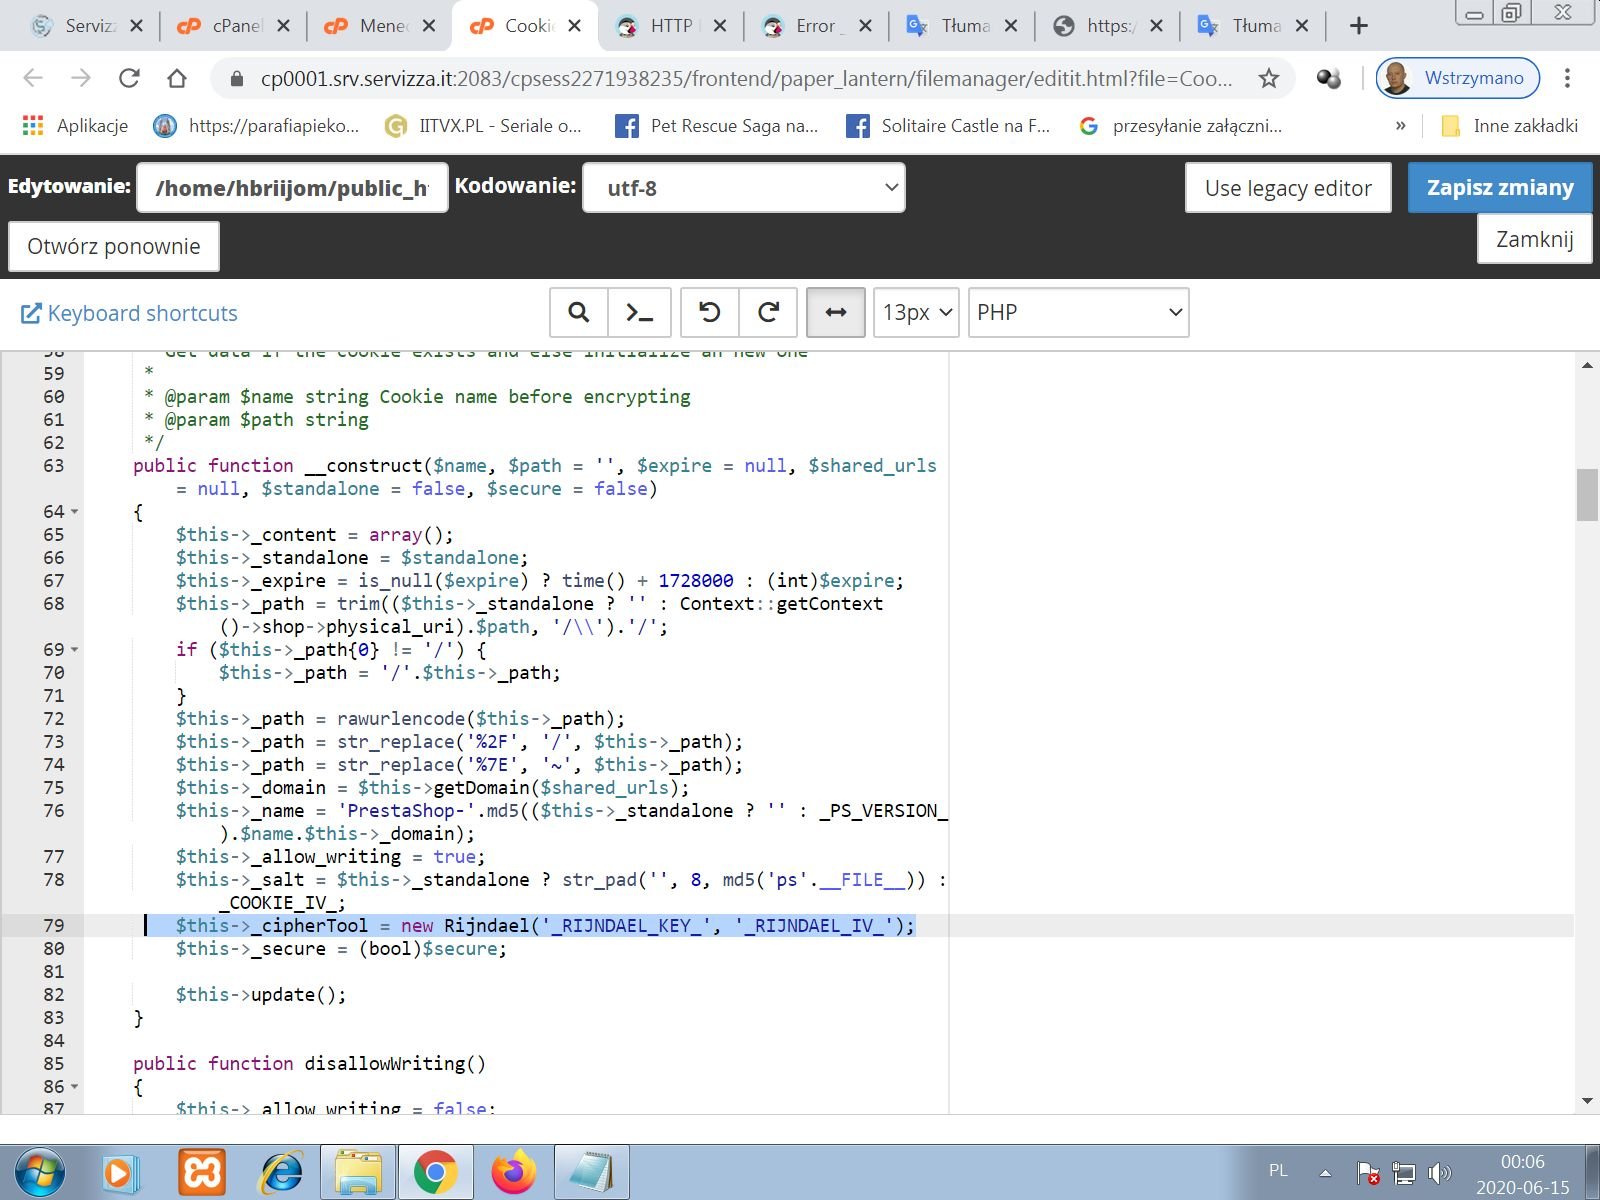Expand the utf-8 encoding dropdown
Screen dimensions: 1600x1200
click(743, 188)
